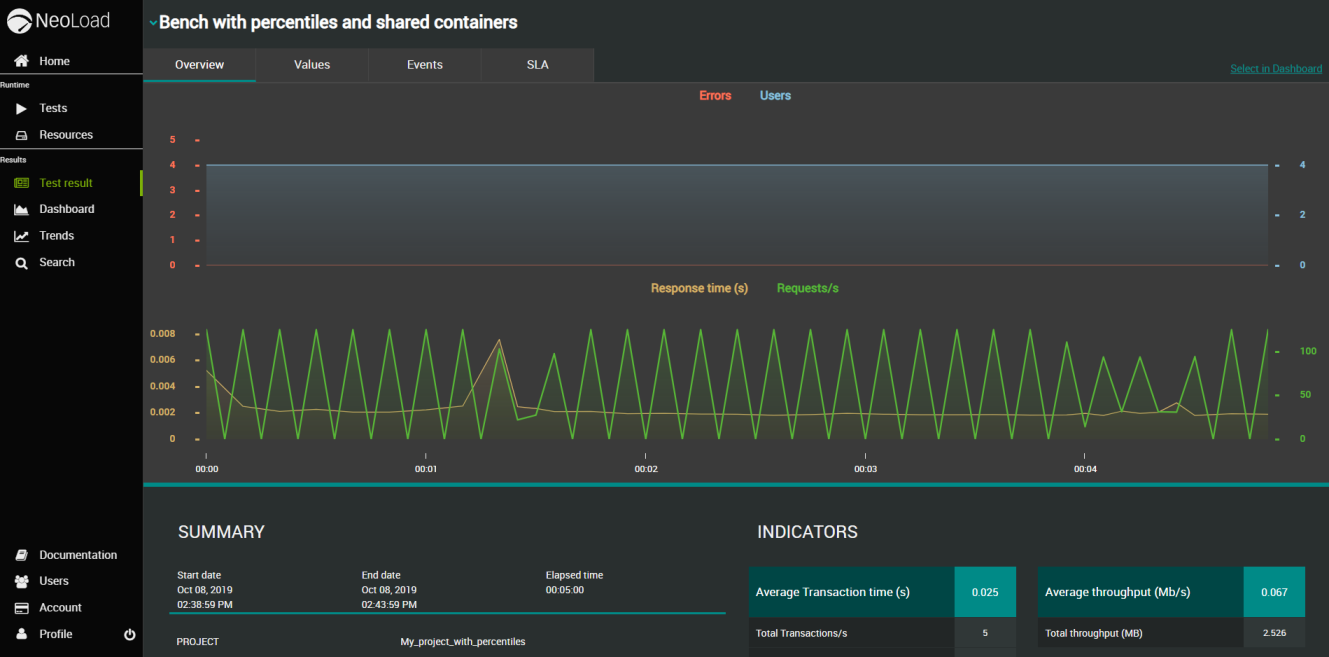Open Test result in sidebar
The height and width of the screenshot is (657, 1329).
point(65,183)
